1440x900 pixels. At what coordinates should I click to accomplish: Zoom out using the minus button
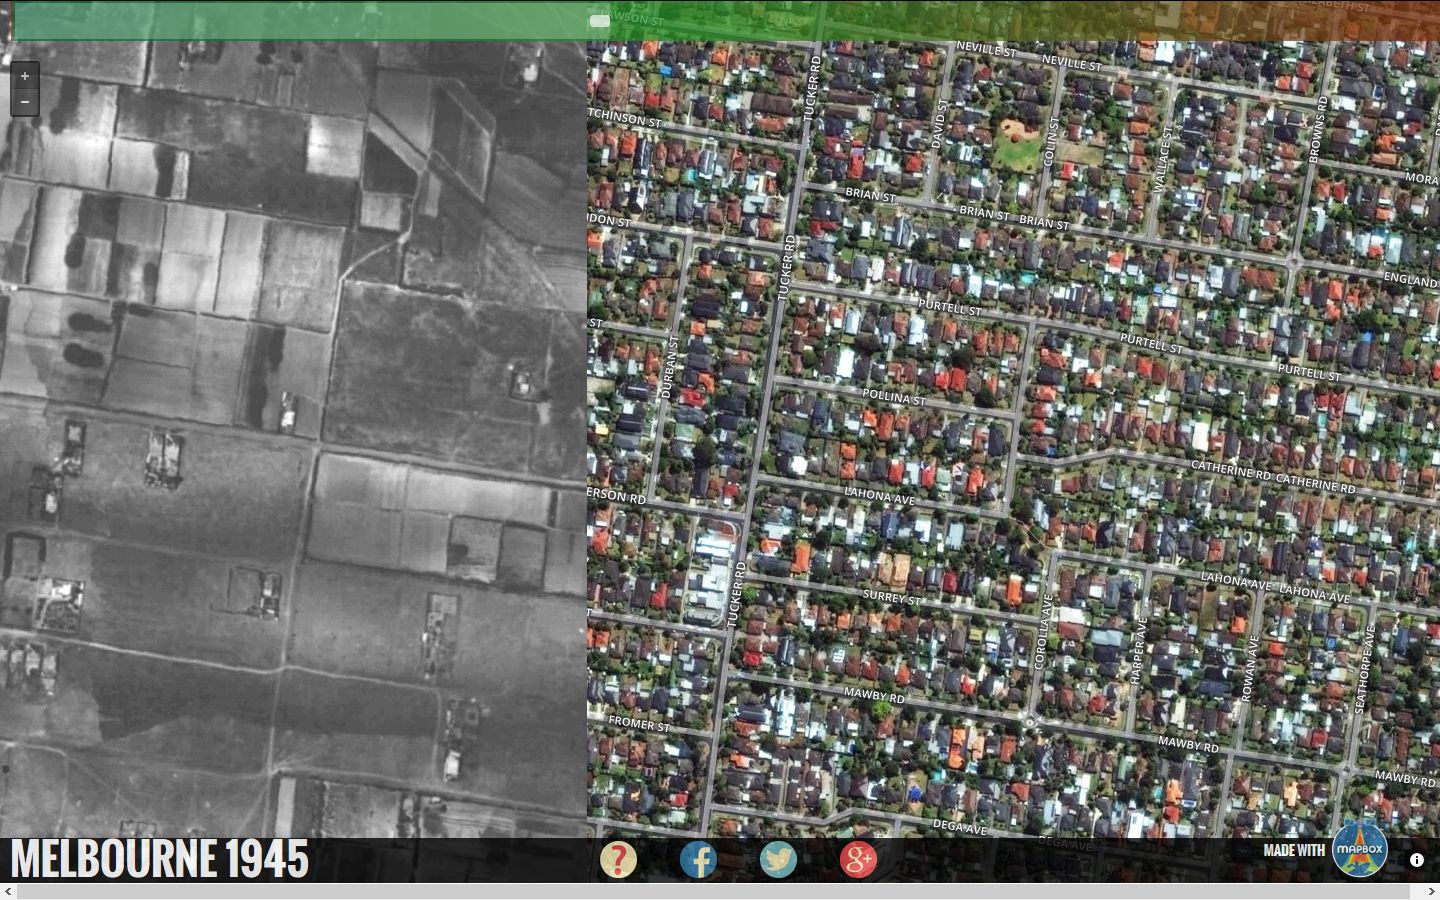[x=25, y=102]
